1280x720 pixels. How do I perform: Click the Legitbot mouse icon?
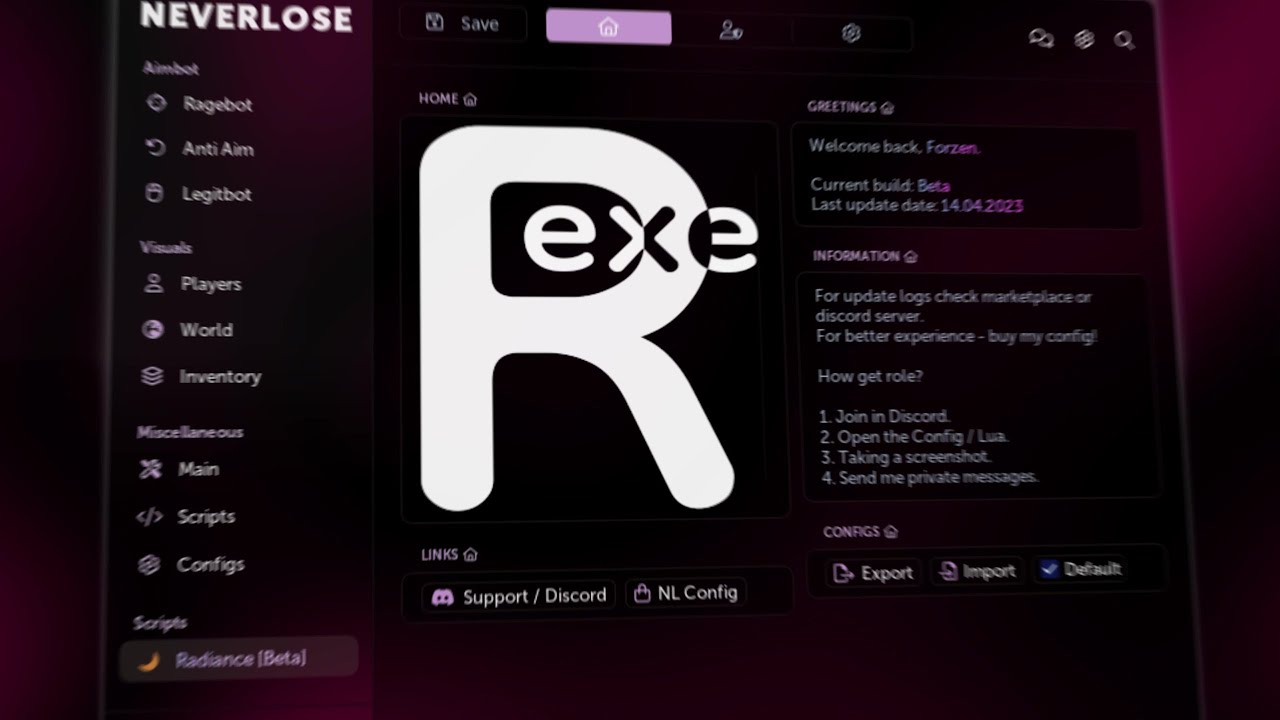pos(154,193)
